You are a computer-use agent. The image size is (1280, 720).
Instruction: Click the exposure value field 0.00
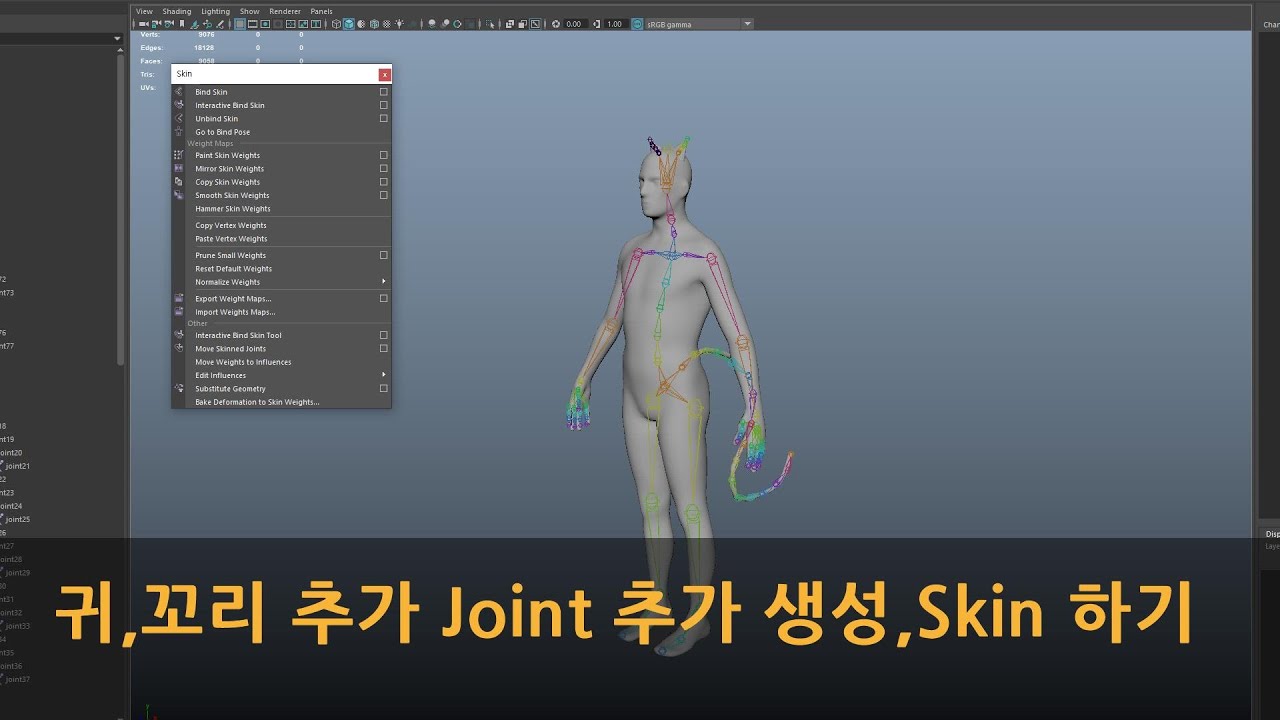(575, 24)
